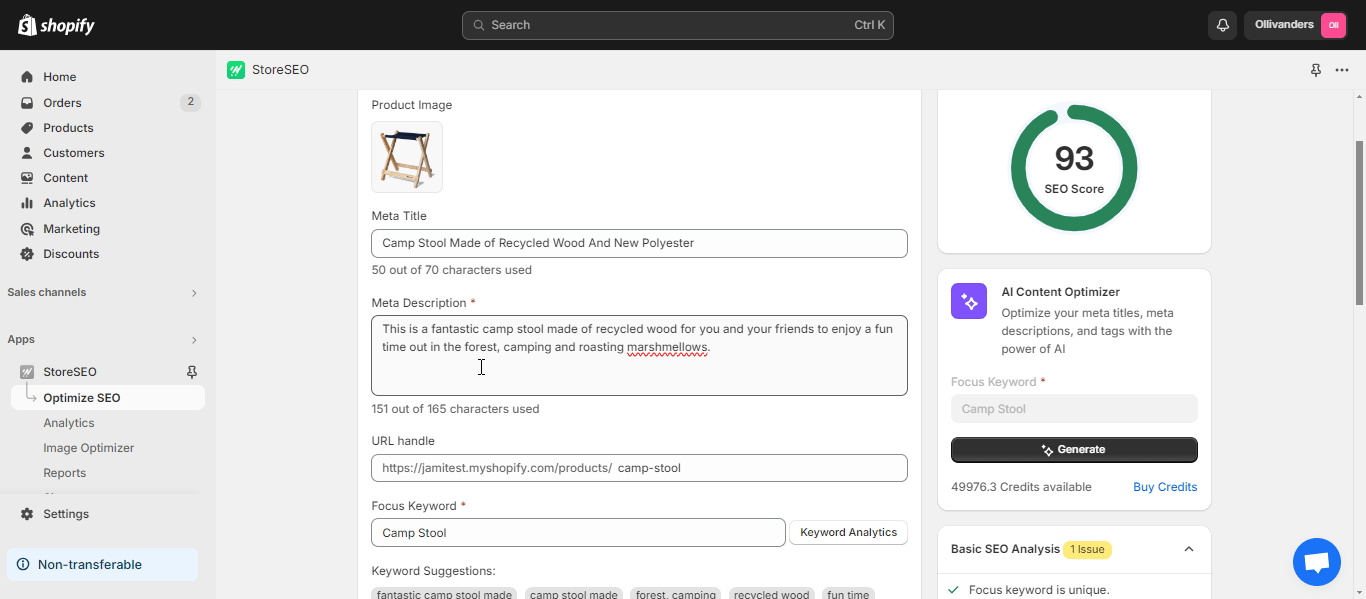The height and width of the screenshot is (599, 1366).
Task: Click the Discounts icon in sidebar
Action: (27, 254)
